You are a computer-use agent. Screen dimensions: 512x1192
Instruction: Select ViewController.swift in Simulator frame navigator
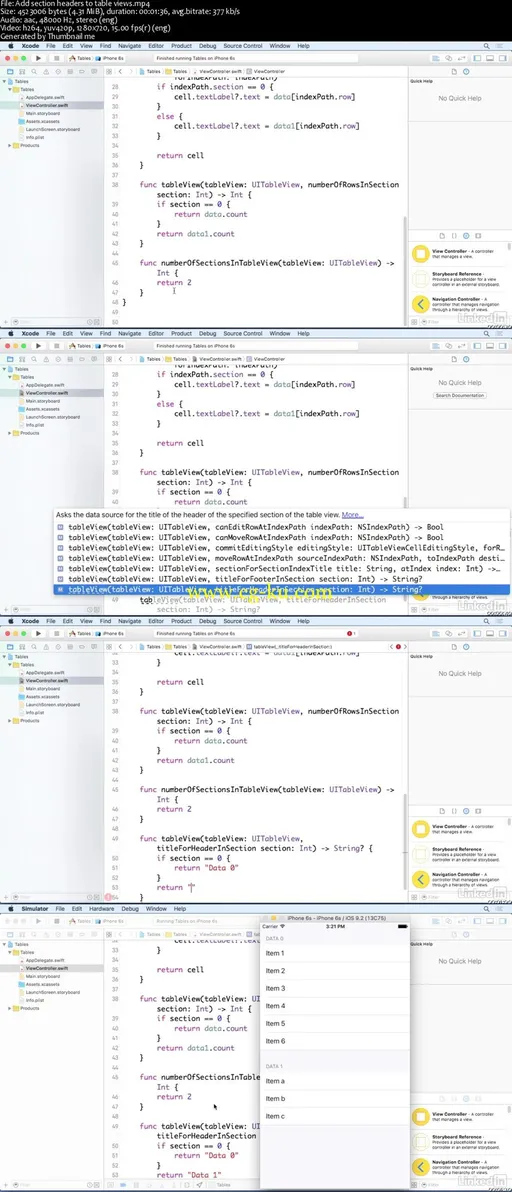click(47, 968)
